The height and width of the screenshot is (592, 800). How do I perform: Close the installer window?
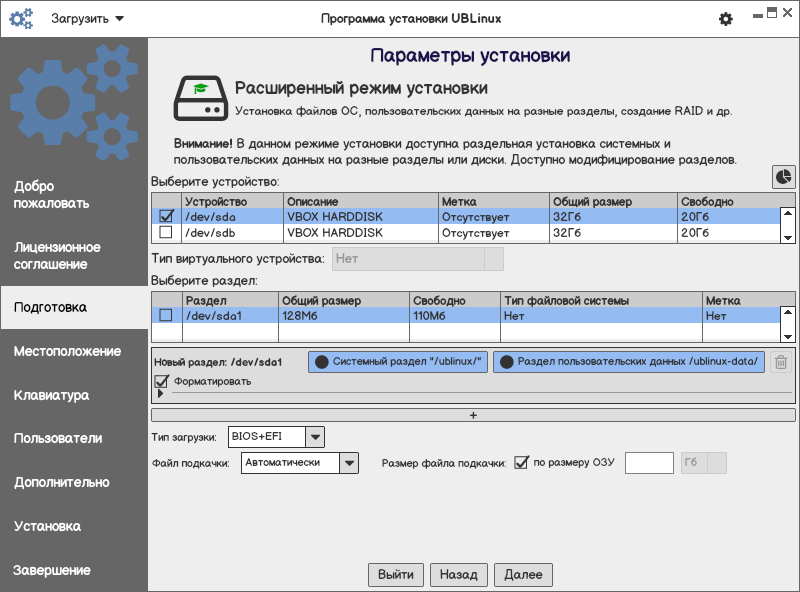pyautogui.click(x=787, y=13)
